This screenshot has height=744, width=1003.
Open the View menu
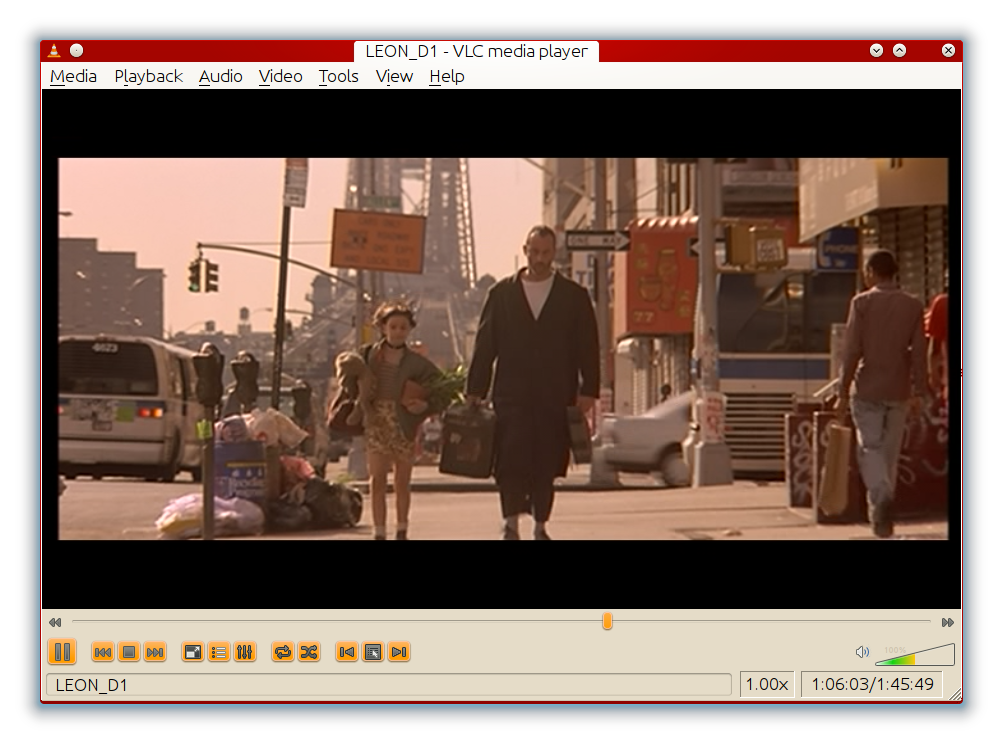(394, 77)
